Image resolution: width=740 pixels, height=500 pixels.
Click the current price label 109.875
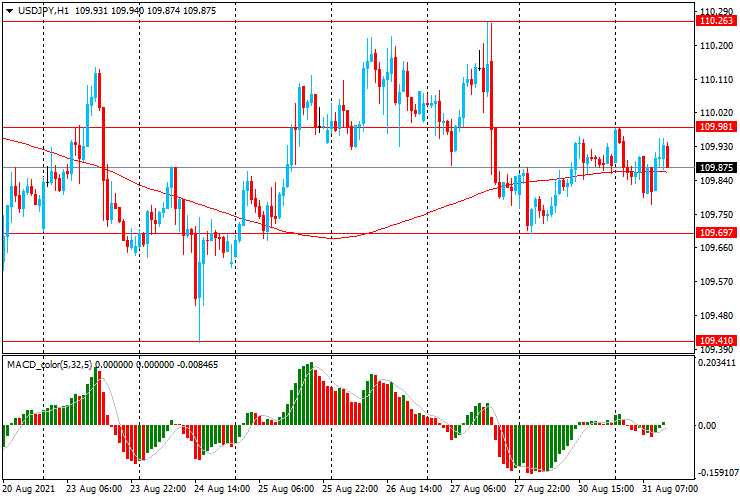coord(716,168)
